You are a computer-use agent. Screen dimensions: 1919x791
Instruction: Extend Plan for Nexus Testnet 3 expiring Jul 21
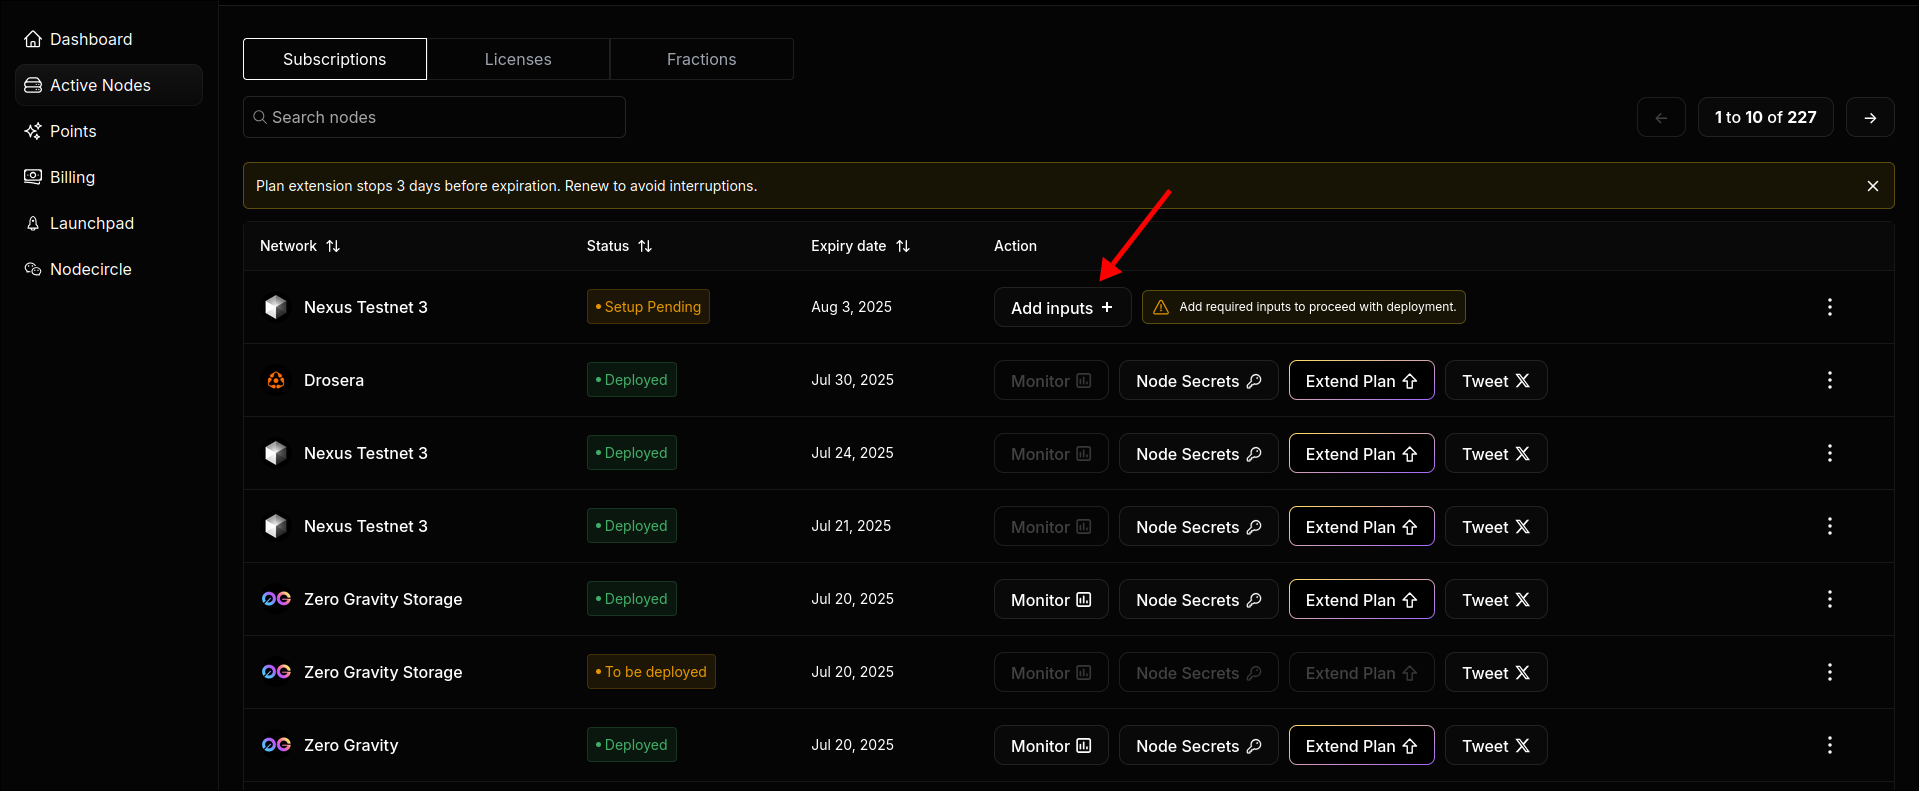click(x=1362, y=526)
